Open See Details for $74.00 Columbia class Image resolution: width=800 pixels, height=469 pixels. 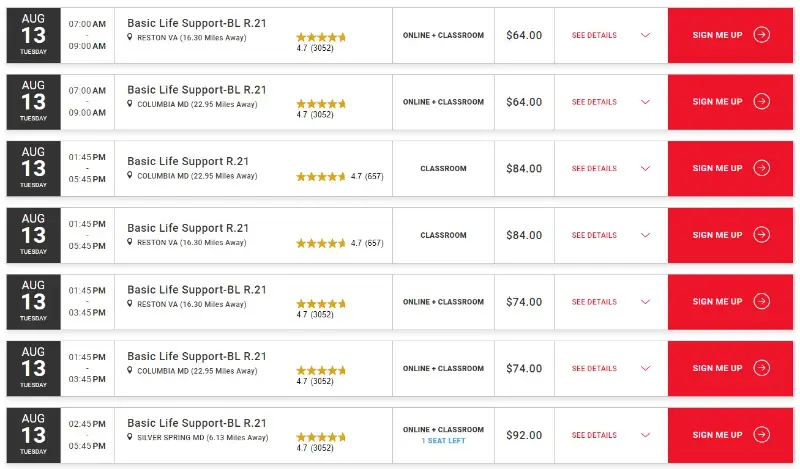tap(594, 368)
